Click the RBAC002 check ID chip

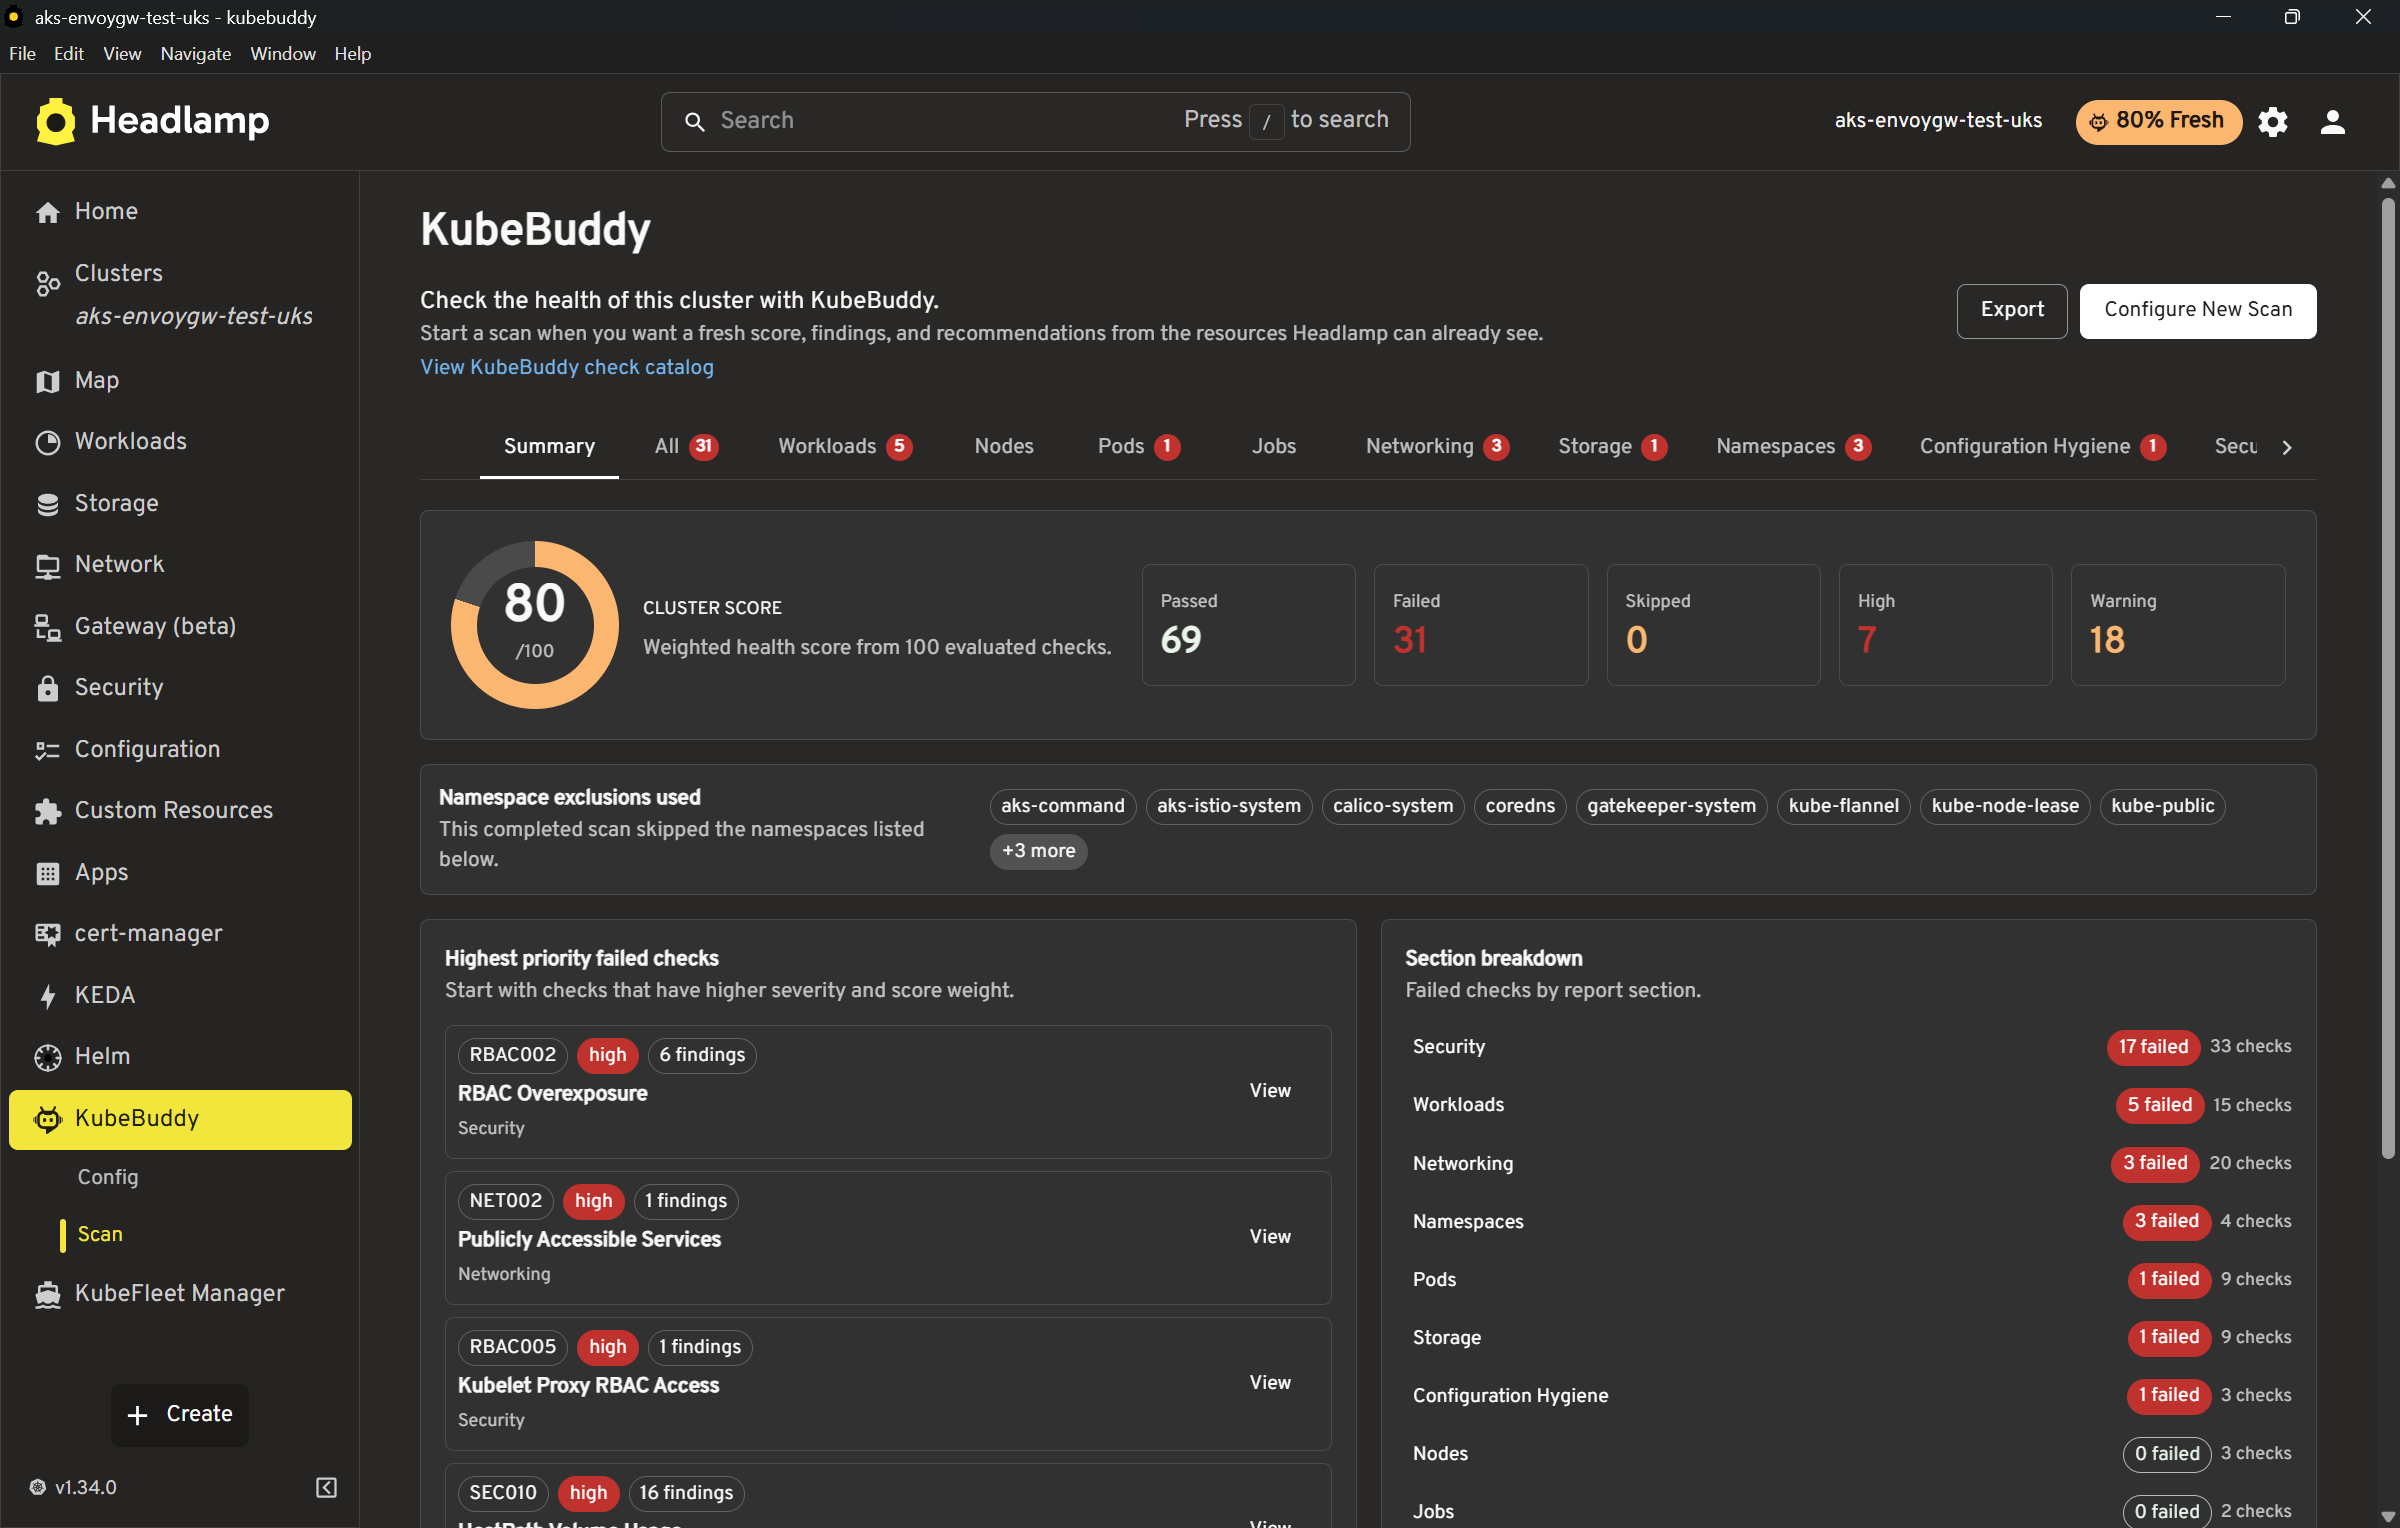(512, 1055)
